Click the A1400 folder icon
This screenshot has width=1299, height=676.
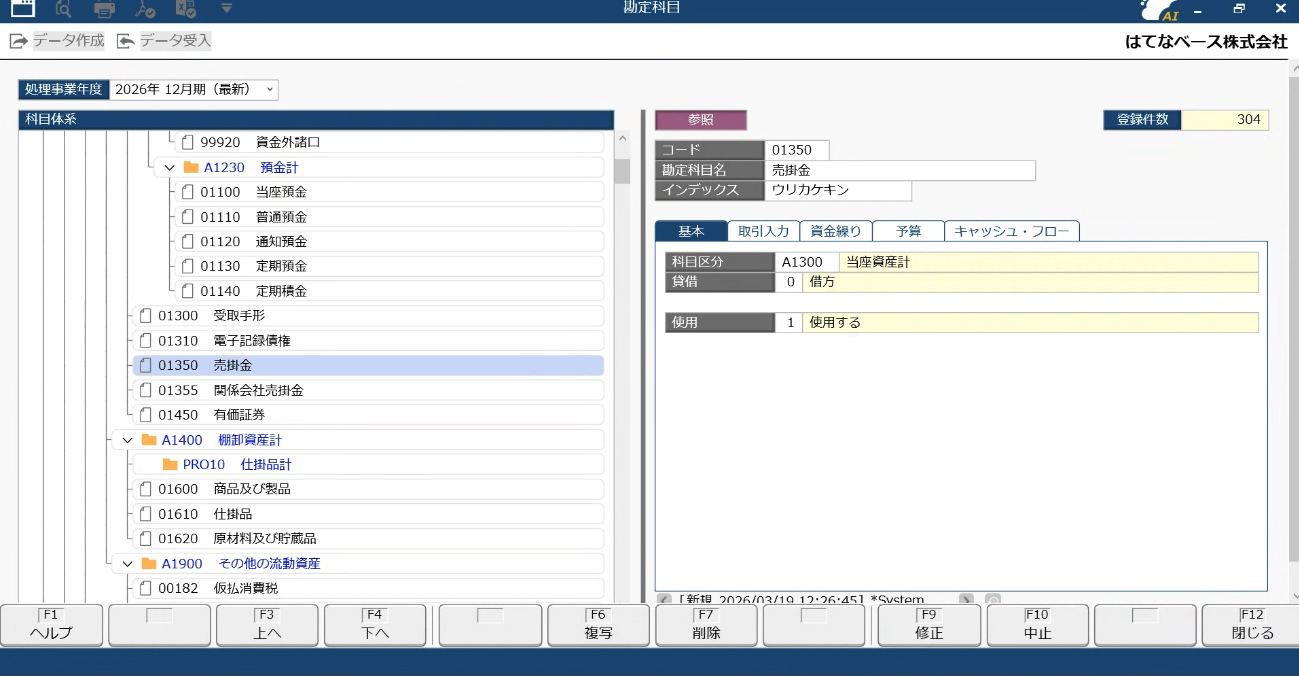pyautogui.click(x=149, y=440)
